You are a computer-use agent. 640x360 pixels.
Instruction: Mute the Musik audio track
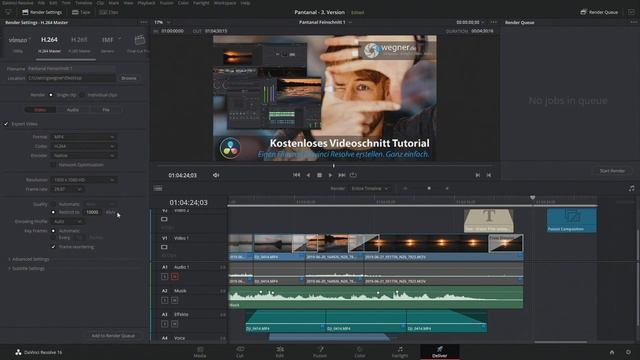[175, 300]
